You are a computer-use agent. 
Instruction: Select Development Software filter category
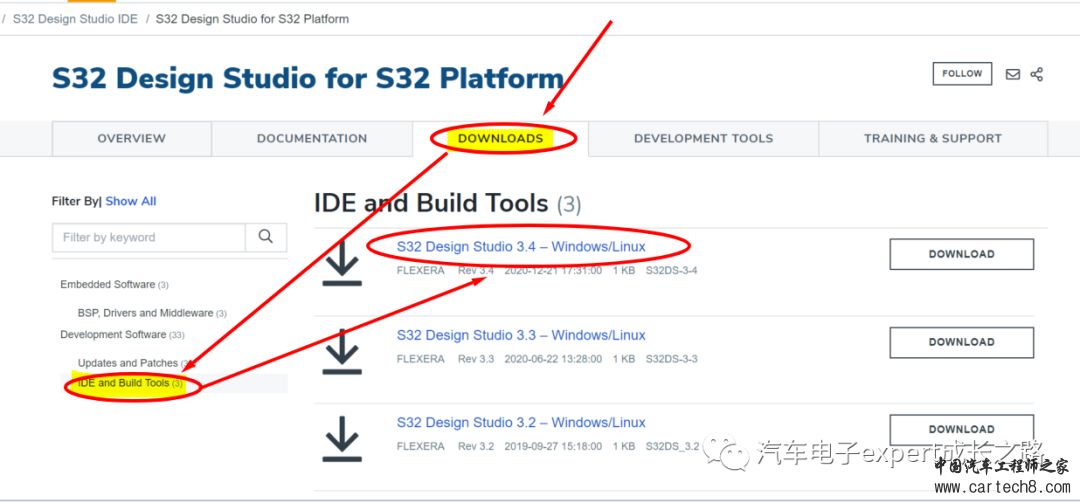click(x=122, y=335)
